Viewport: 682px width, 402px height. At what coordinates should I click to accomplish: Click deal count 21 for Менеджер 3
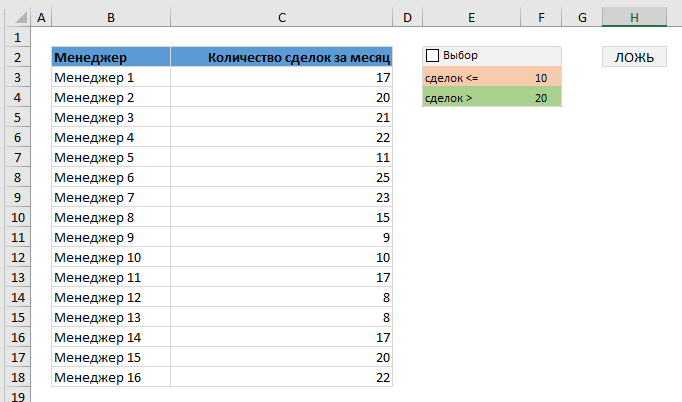point(281,117)
